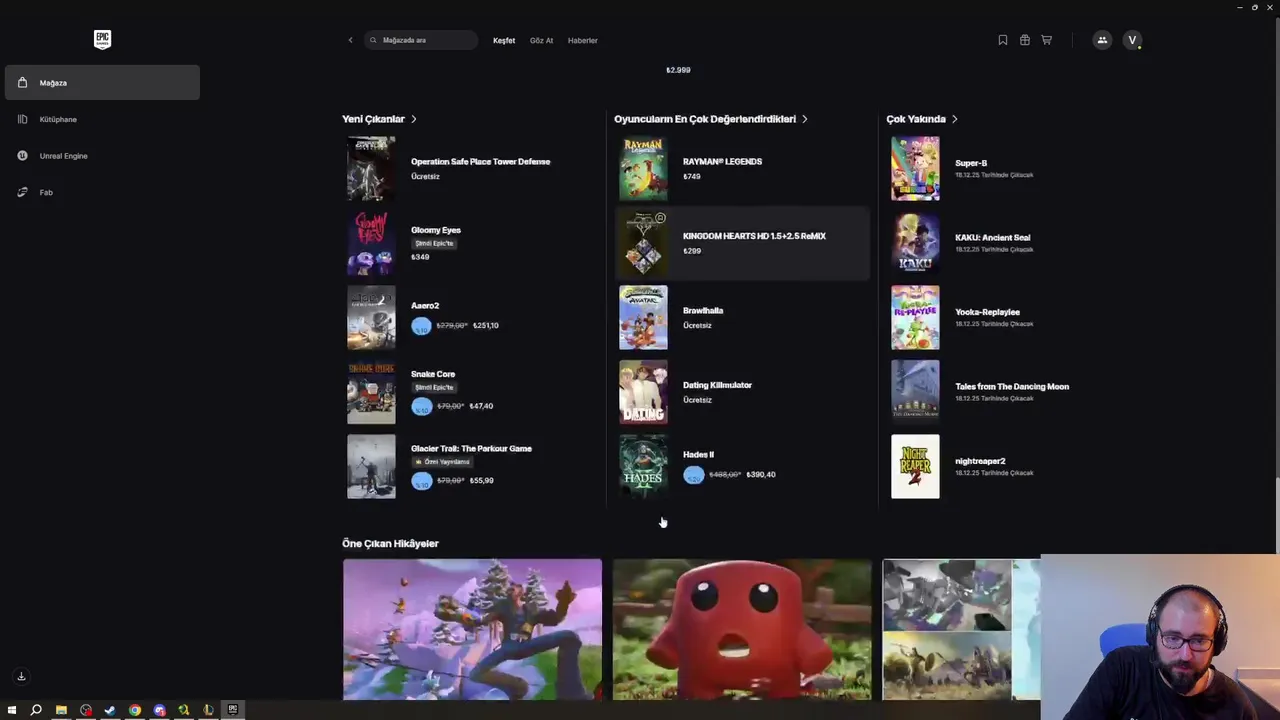Expand Oyuncuların En Çok Değerlendirdikleri arrow
The width and height of the screenshot is (1280, 720).
(804, 119)
